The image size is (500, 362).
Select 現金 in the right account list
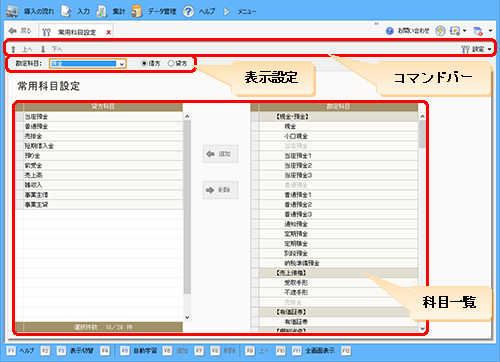tap(338, 126)
